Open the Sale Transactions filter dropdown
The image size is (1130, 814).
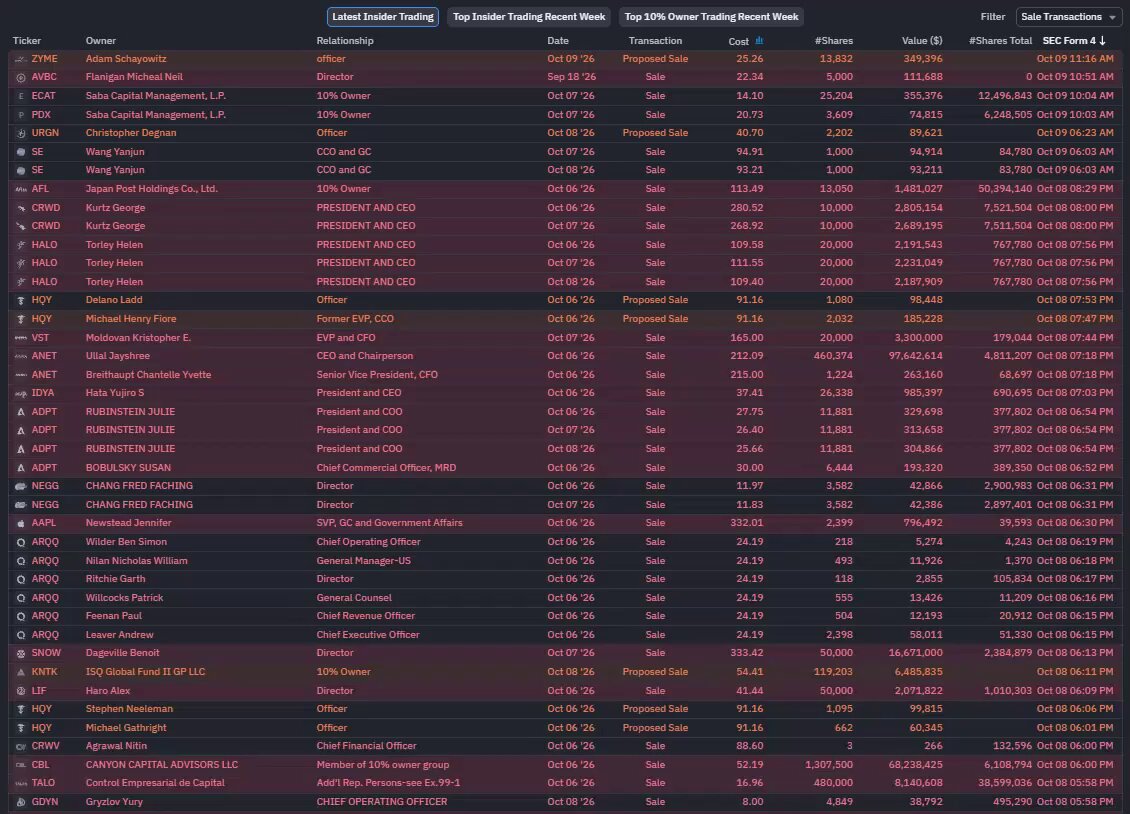coord(1068,17)
